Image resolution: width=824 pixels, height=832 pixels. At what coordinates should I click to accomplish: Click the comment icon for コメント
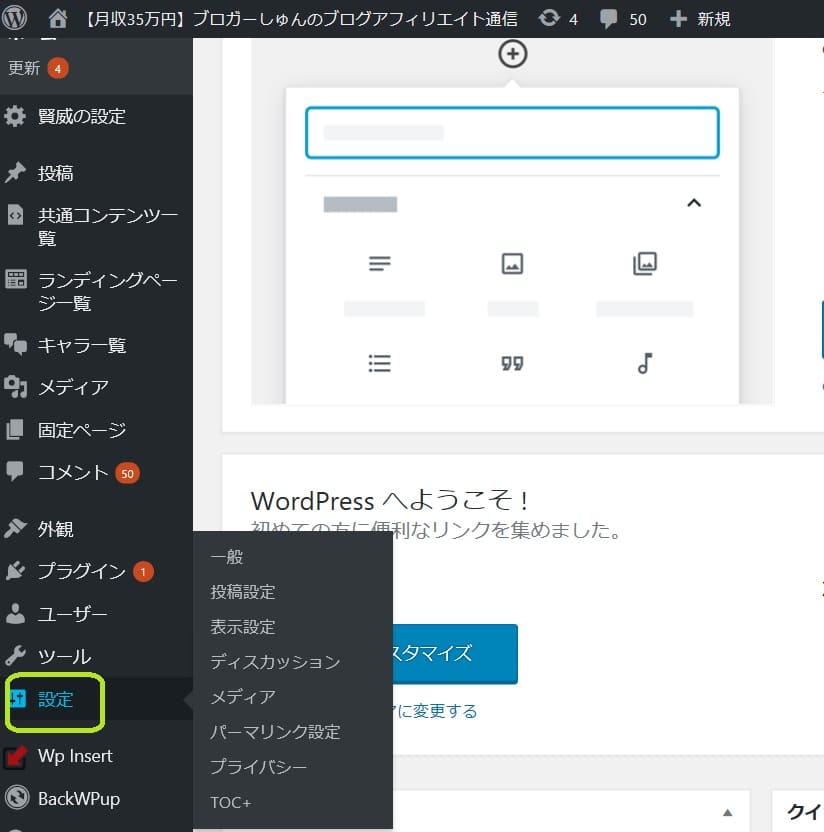coord(15,471)
